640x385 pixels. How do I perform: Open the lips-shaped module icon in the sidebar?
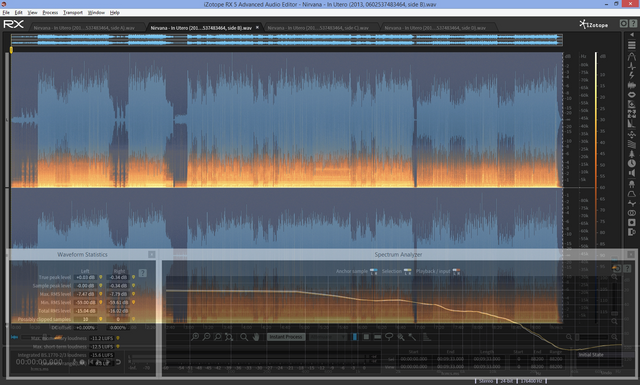pos(631,95)
